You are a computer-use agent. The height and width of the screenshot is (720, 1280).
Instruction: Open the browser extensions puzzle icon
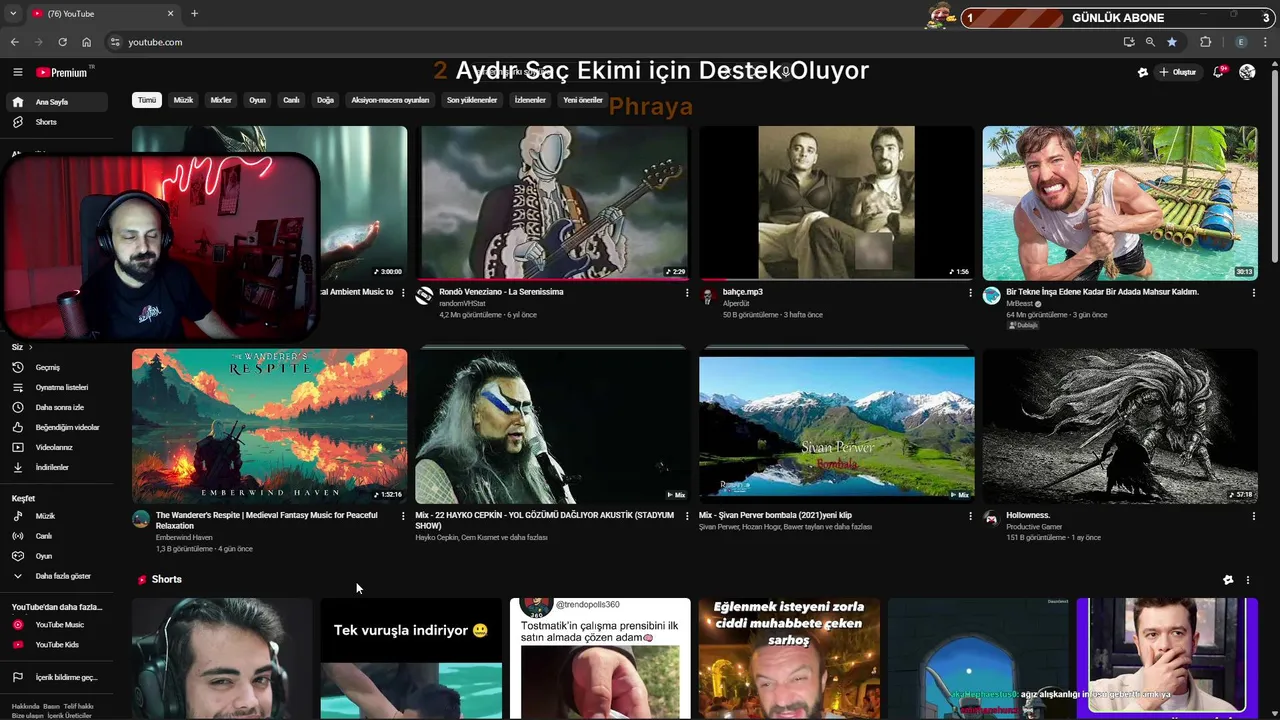(1205, 42)
